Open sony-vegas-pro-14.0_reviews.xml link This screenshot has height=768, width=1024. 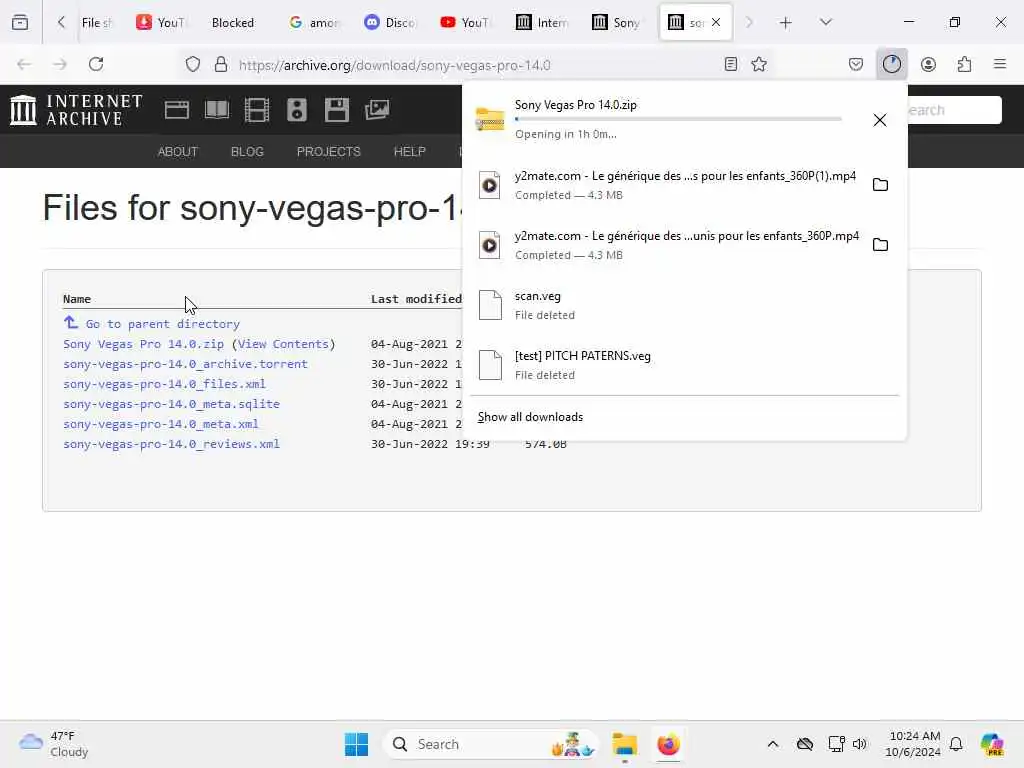(x=171, y=444)
